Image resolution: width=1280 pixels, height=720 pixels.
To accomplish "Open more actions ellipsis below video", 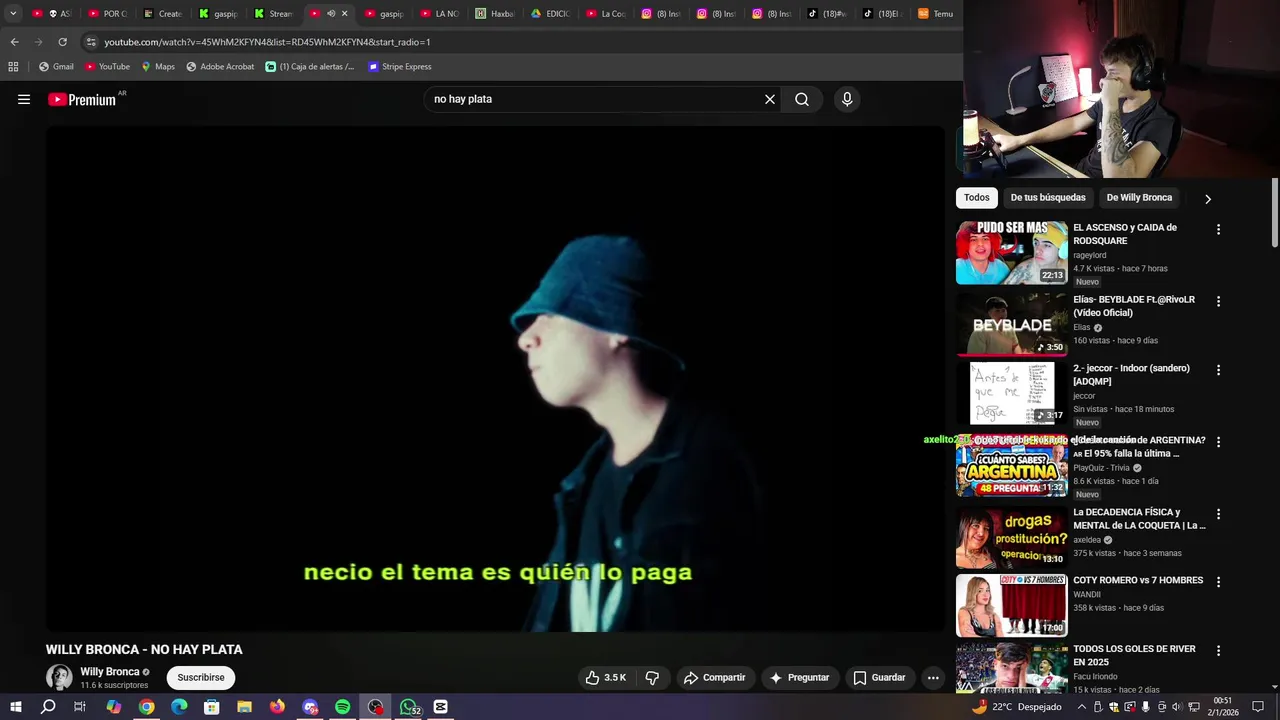I will pos(933,678).
